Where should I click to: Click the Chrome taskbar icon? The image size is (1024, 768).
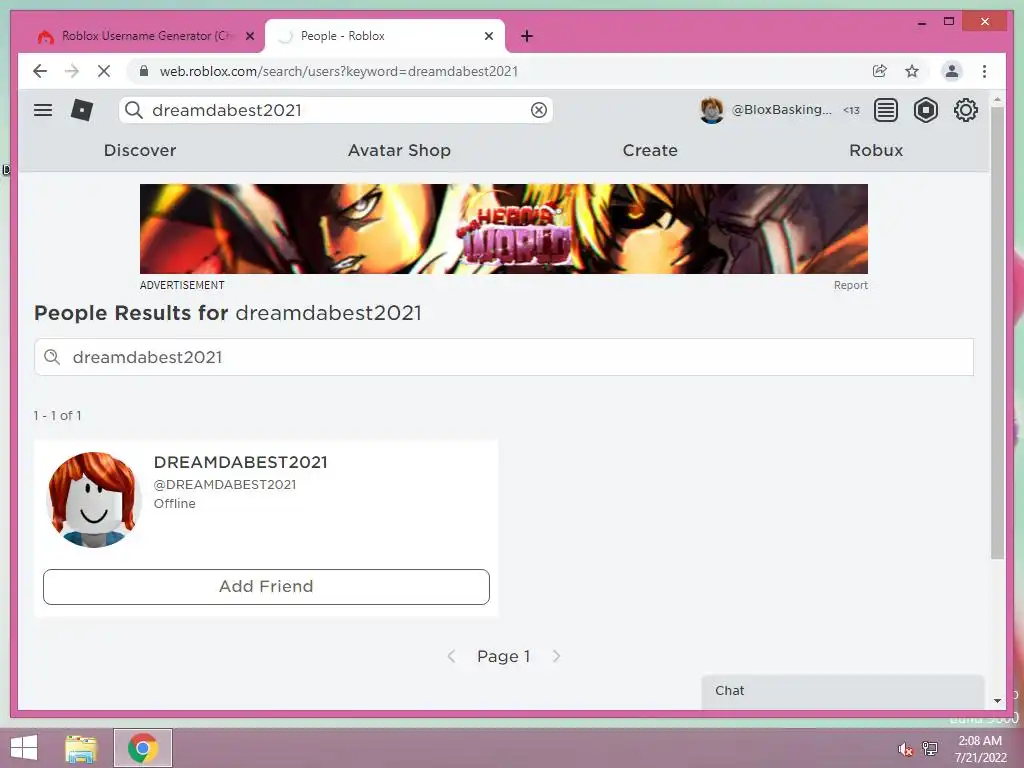click(142, 748)
